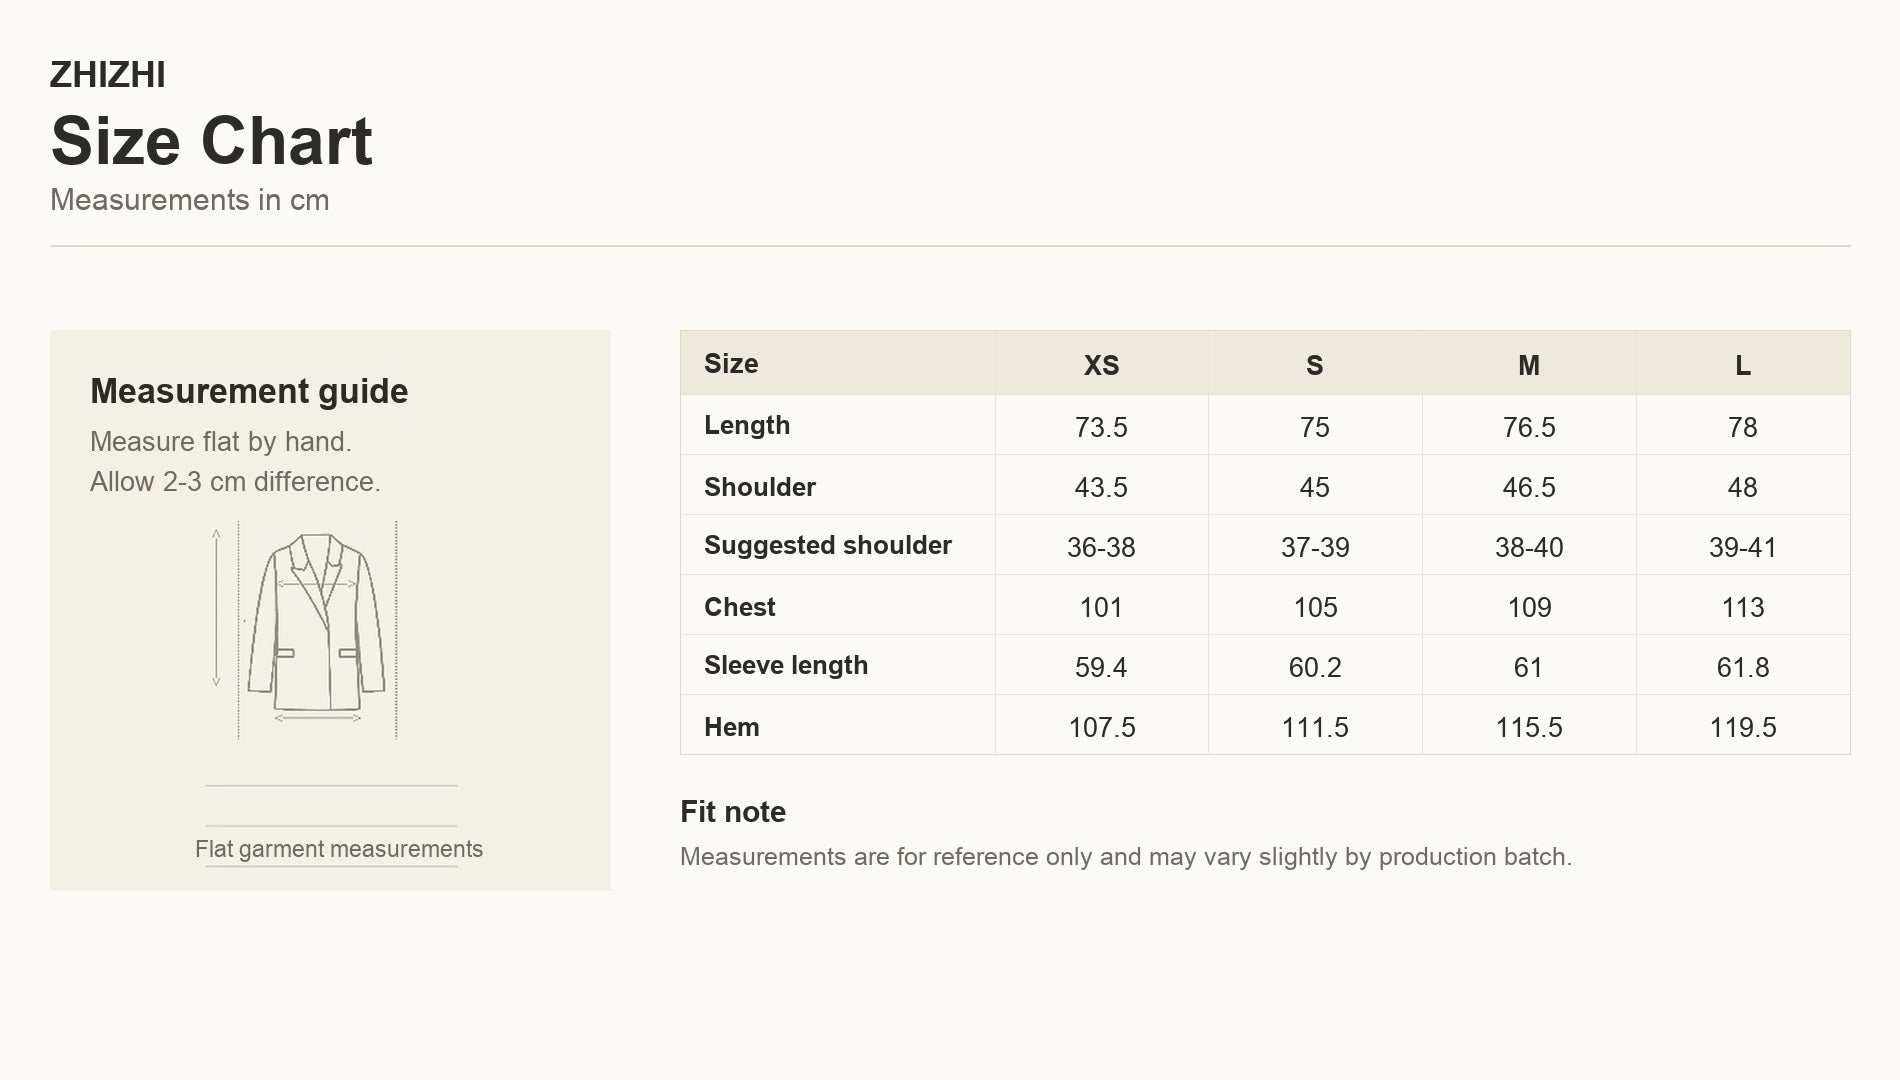The height and width of the screenshot is (1080, 1900).
Task: Click the Shoulder value 43.5 for XS
Action: tap(1101, 487)
